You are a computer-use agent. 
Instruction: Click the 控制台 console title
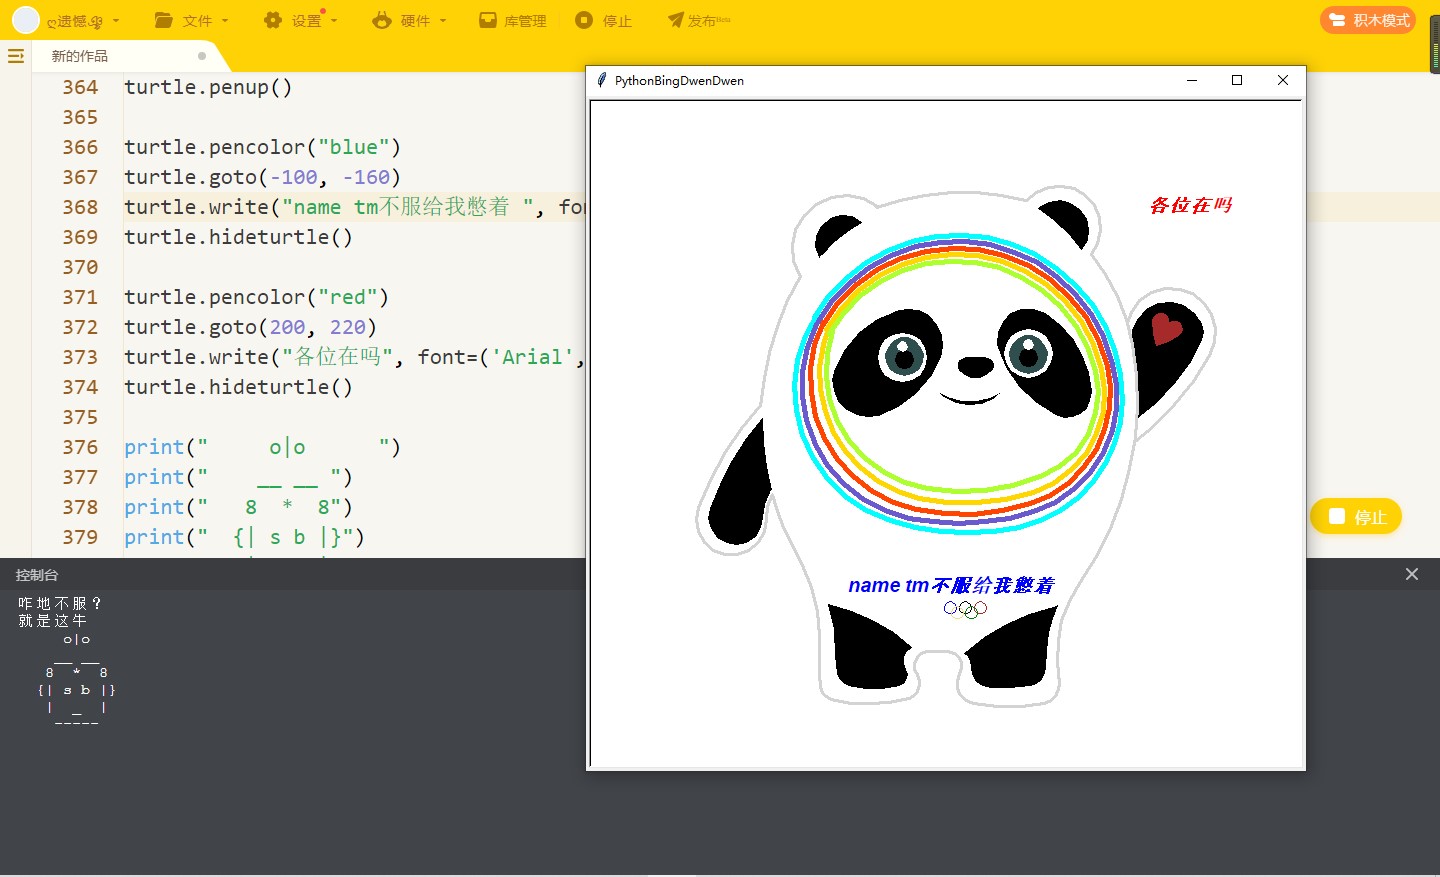click(37, 575)
